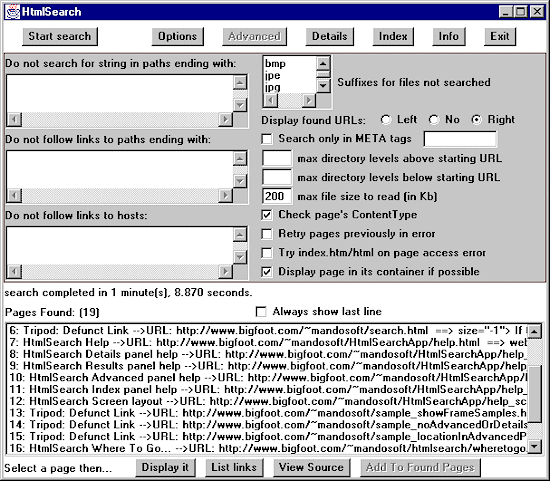Click in the 'Do not follow links to paths' text area
551x482 pixels.
click(x=120, y=170)
